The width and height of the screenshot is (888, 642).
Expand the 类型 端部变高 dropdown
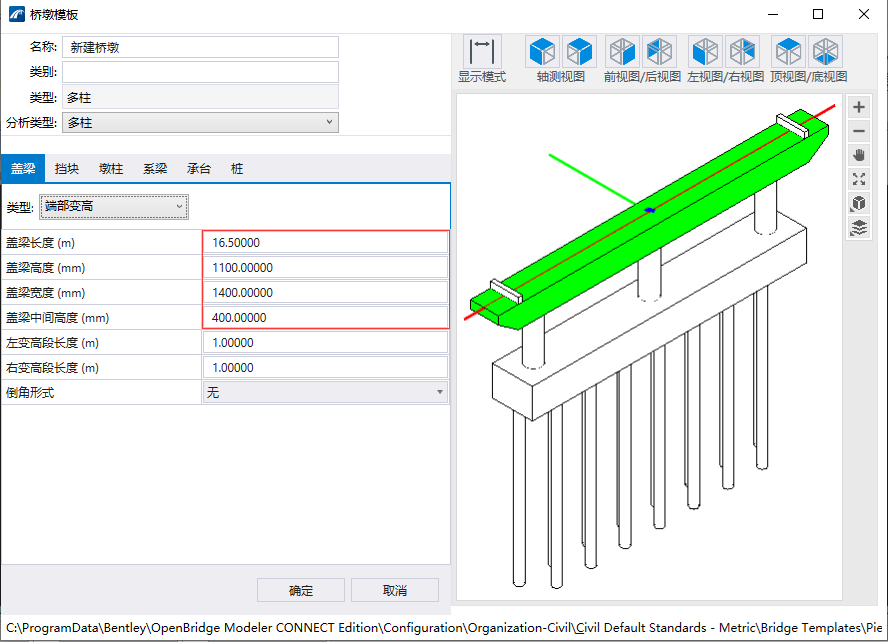click(114, 207)
